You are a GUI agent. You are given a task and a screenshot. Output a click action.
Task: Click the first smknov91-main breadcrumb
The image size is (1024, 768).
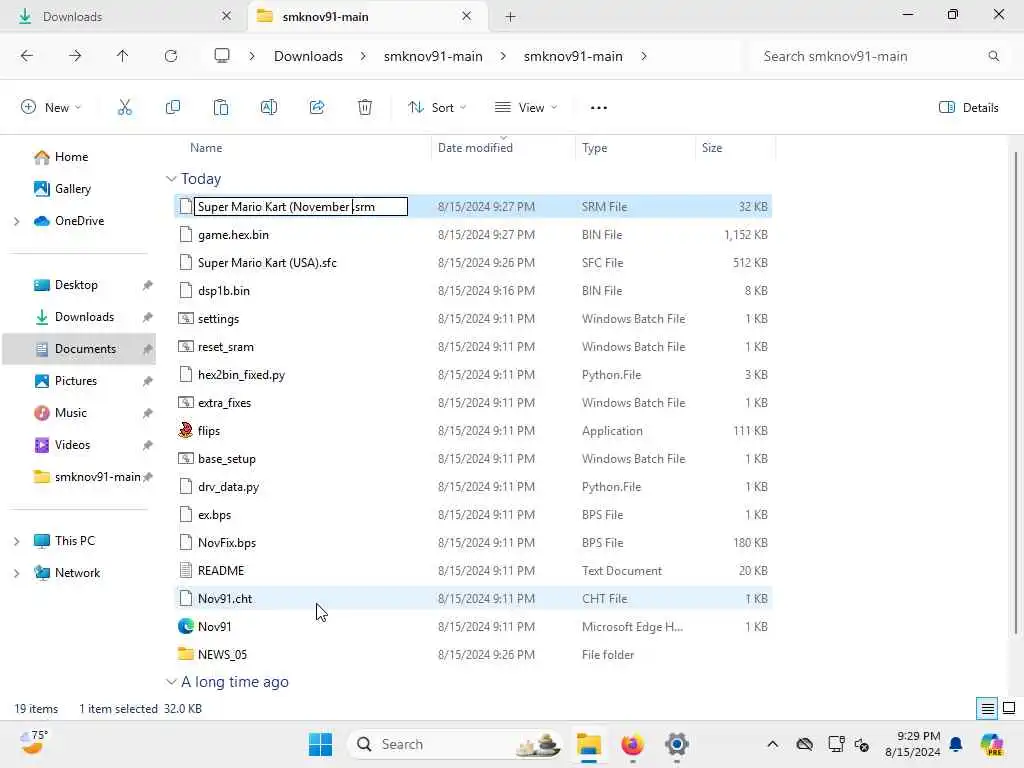coord(433,56)
